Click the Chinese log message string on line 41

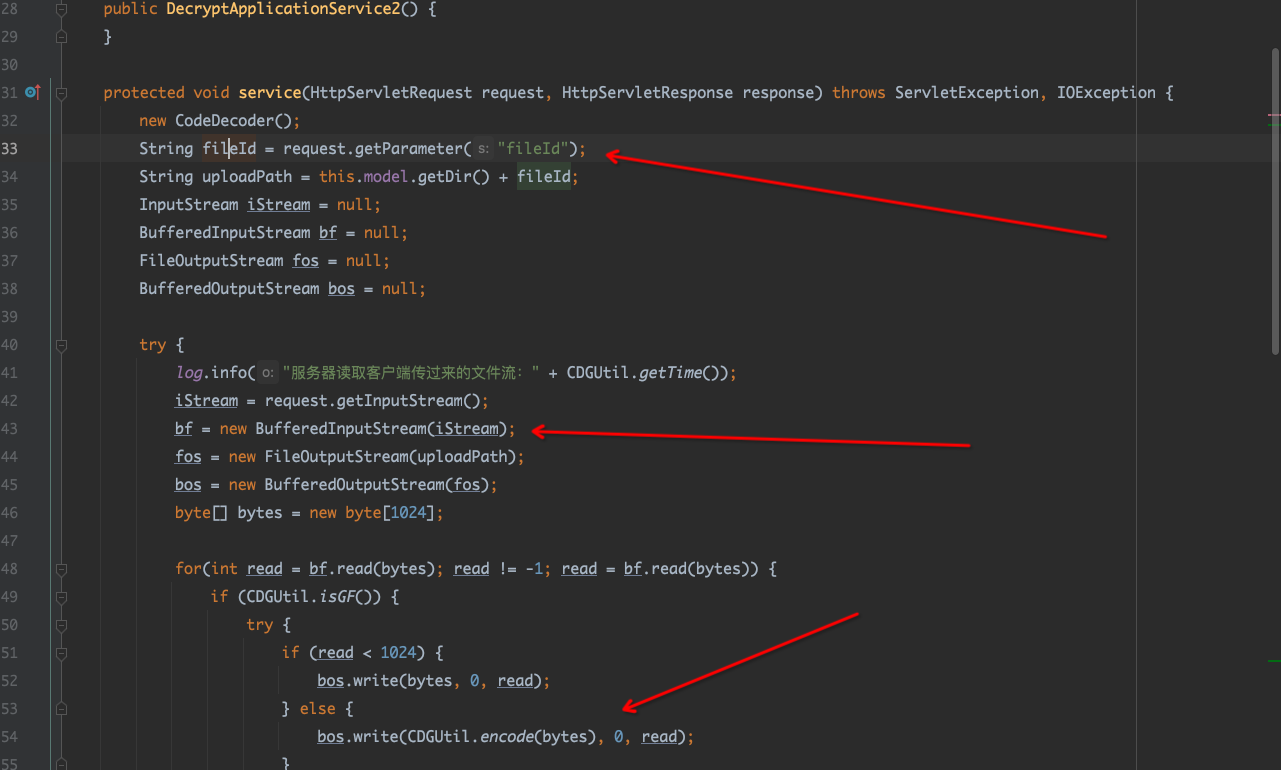pos(411,373)
